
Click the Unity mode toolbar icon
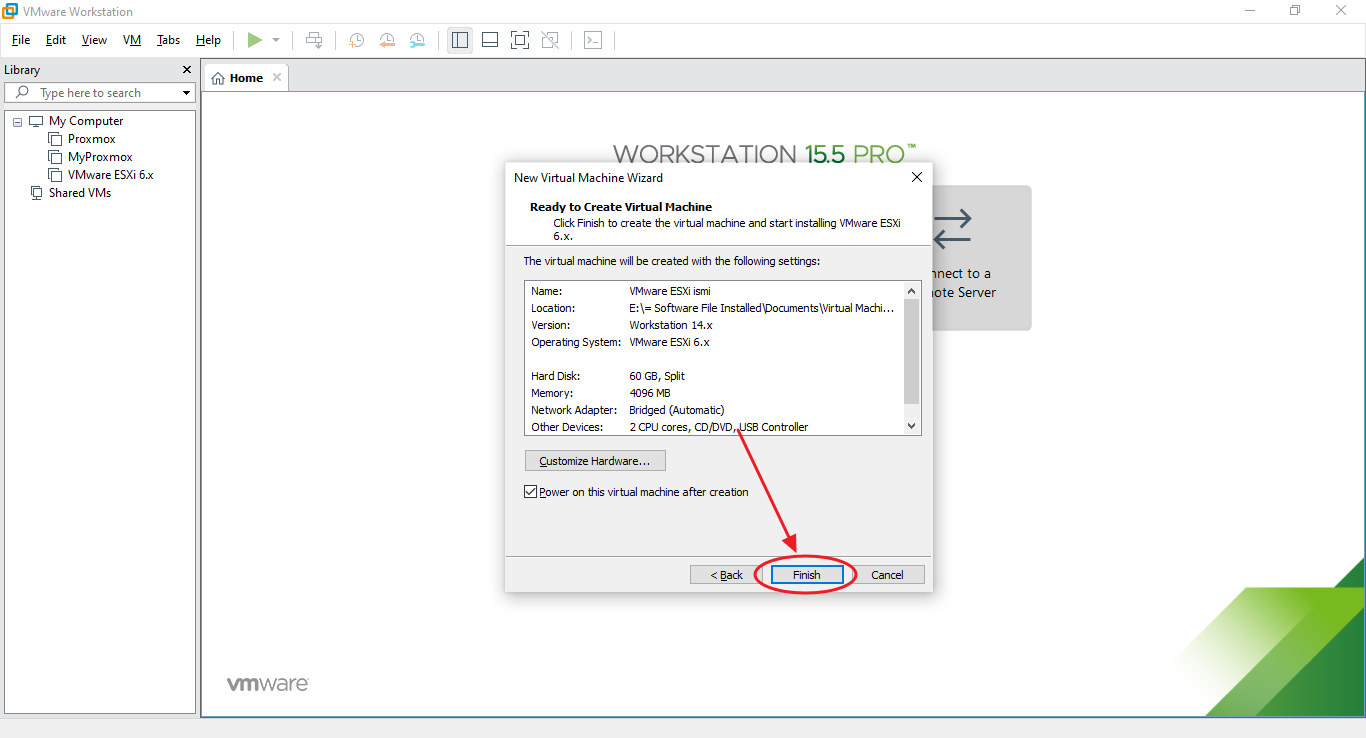[x=549, y=40]
